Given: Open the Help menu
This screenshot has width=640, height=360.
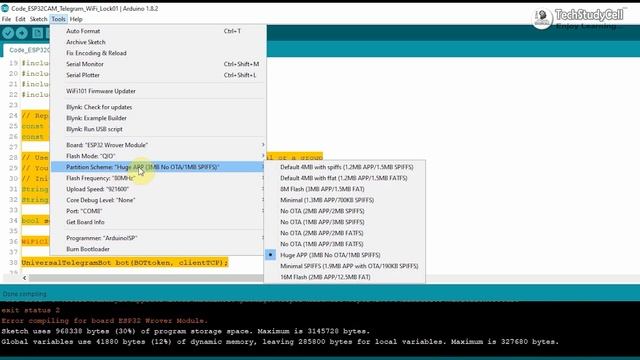Looking at the screenshot, I should (76, 19).
